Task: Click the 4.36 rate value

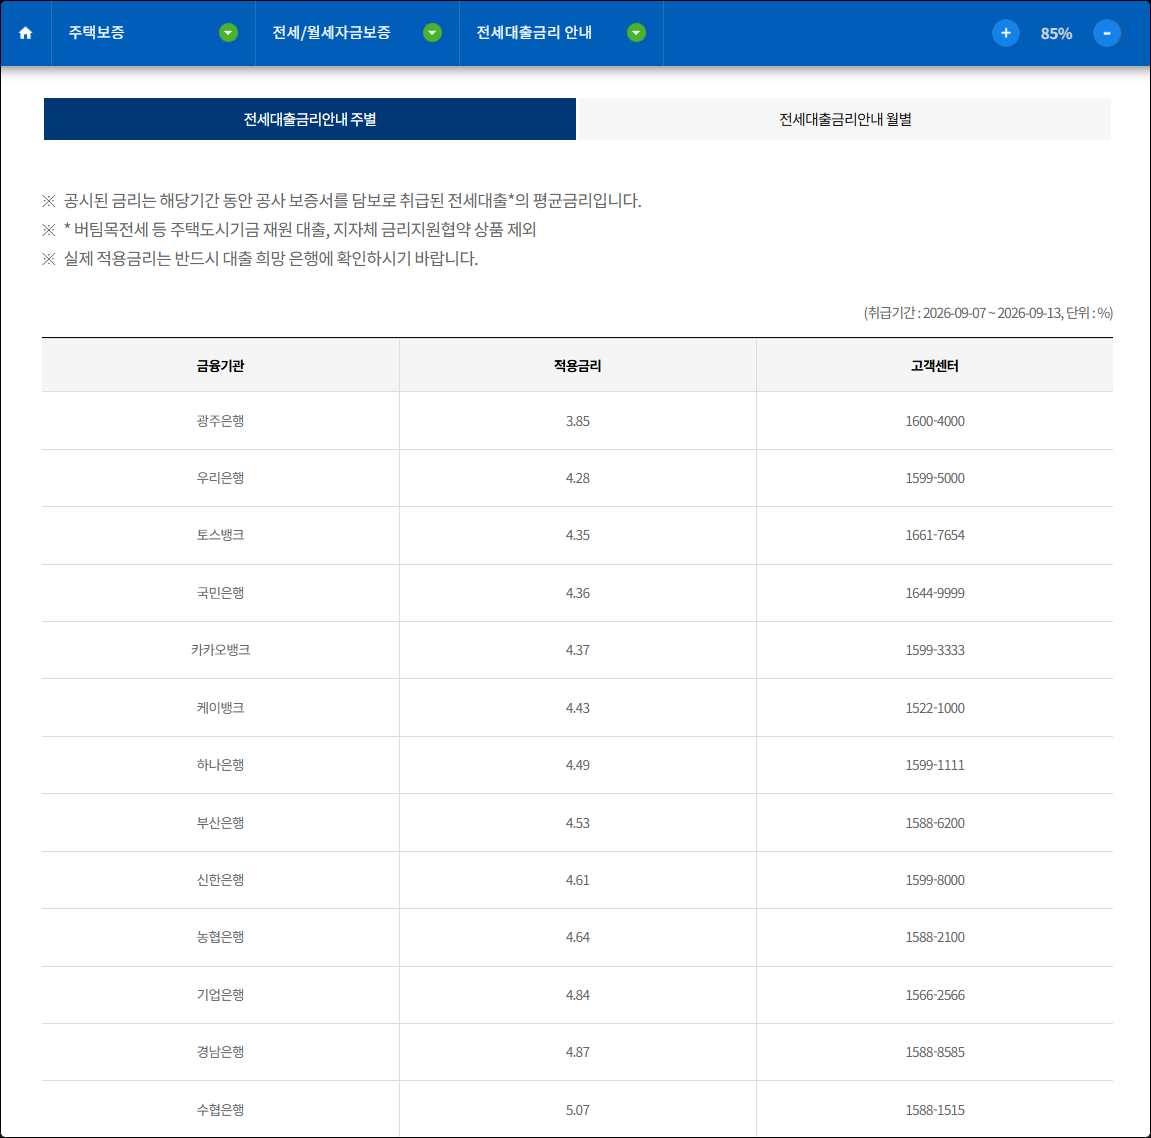Action: coord(578,593)
